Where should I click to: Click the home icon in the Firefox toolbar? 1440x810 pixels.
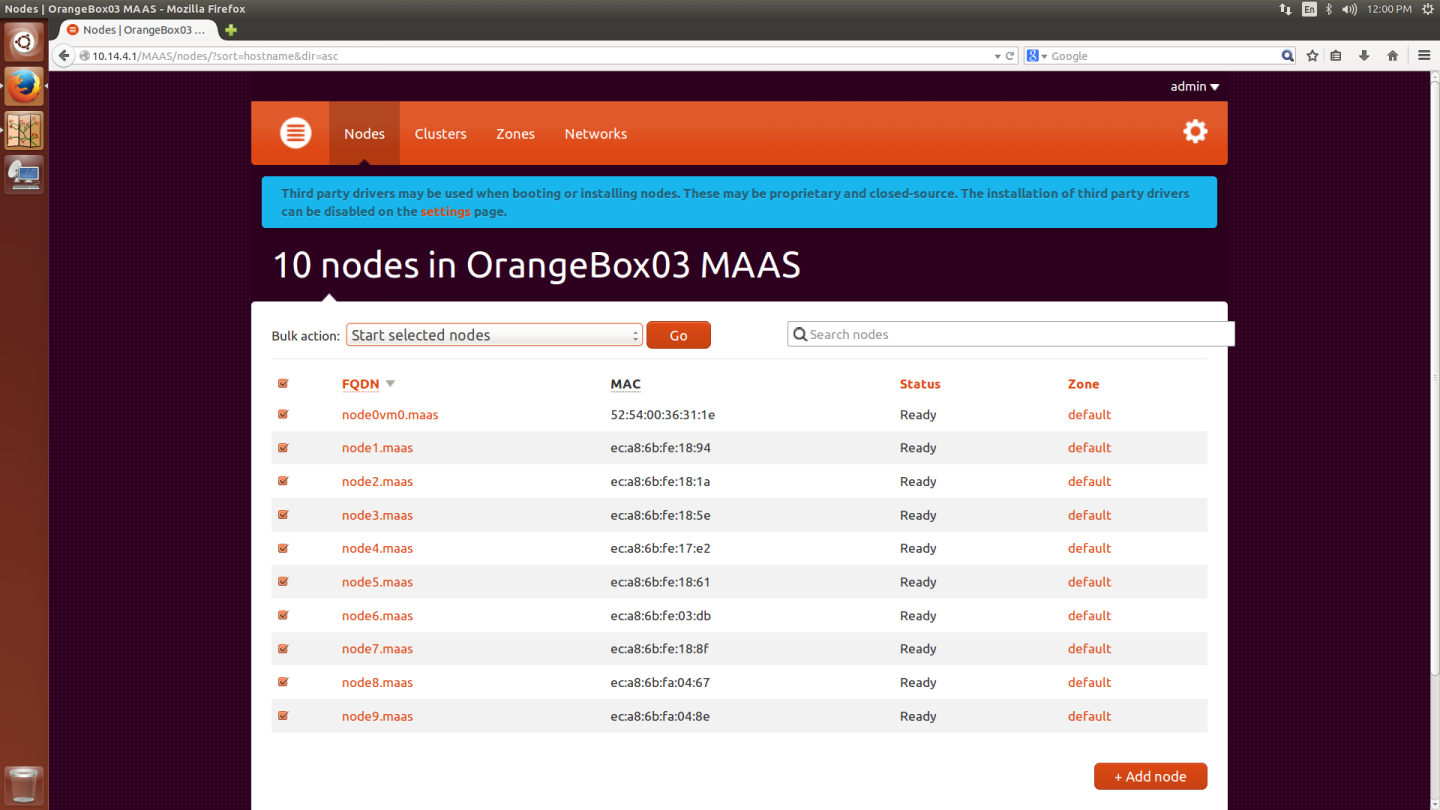pos(1392,55)
